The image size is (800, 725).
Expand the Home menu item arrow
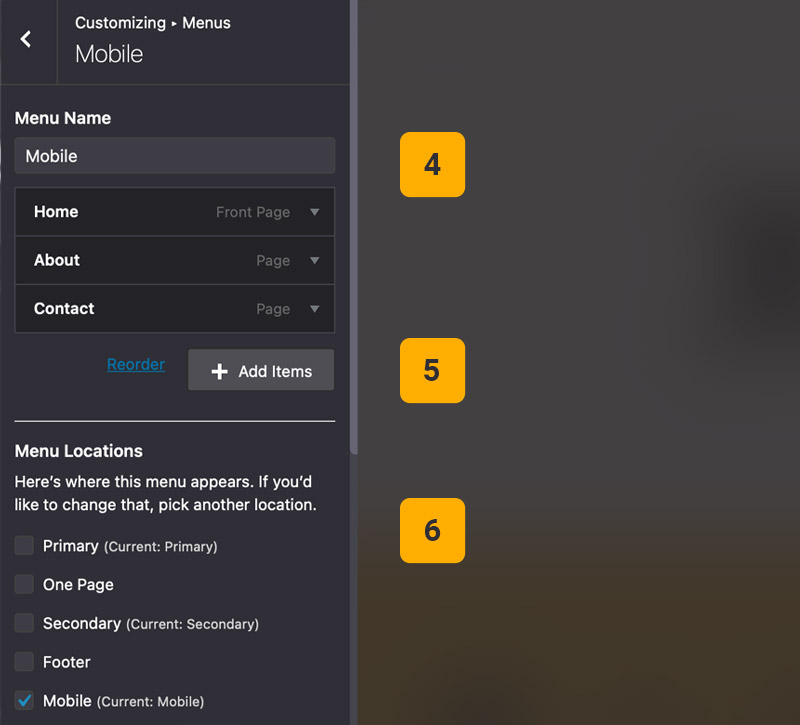[x=314, y=212]
